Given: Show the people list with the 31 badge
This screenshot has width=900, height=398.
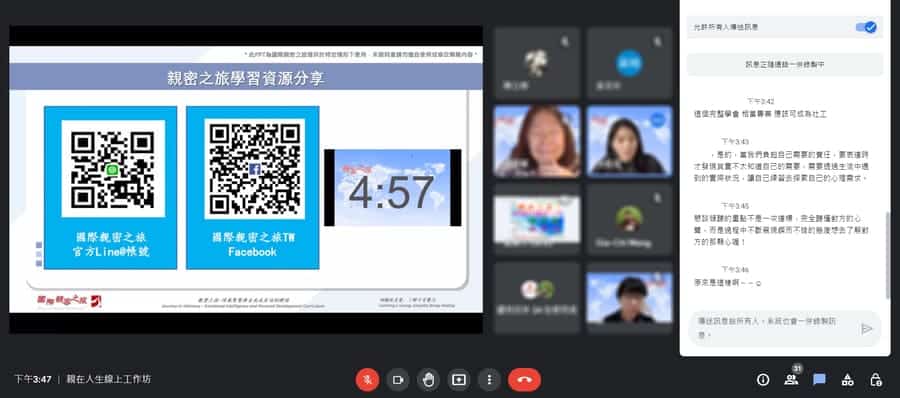Looking at the screenshot, I should click(x=792, y=379).
